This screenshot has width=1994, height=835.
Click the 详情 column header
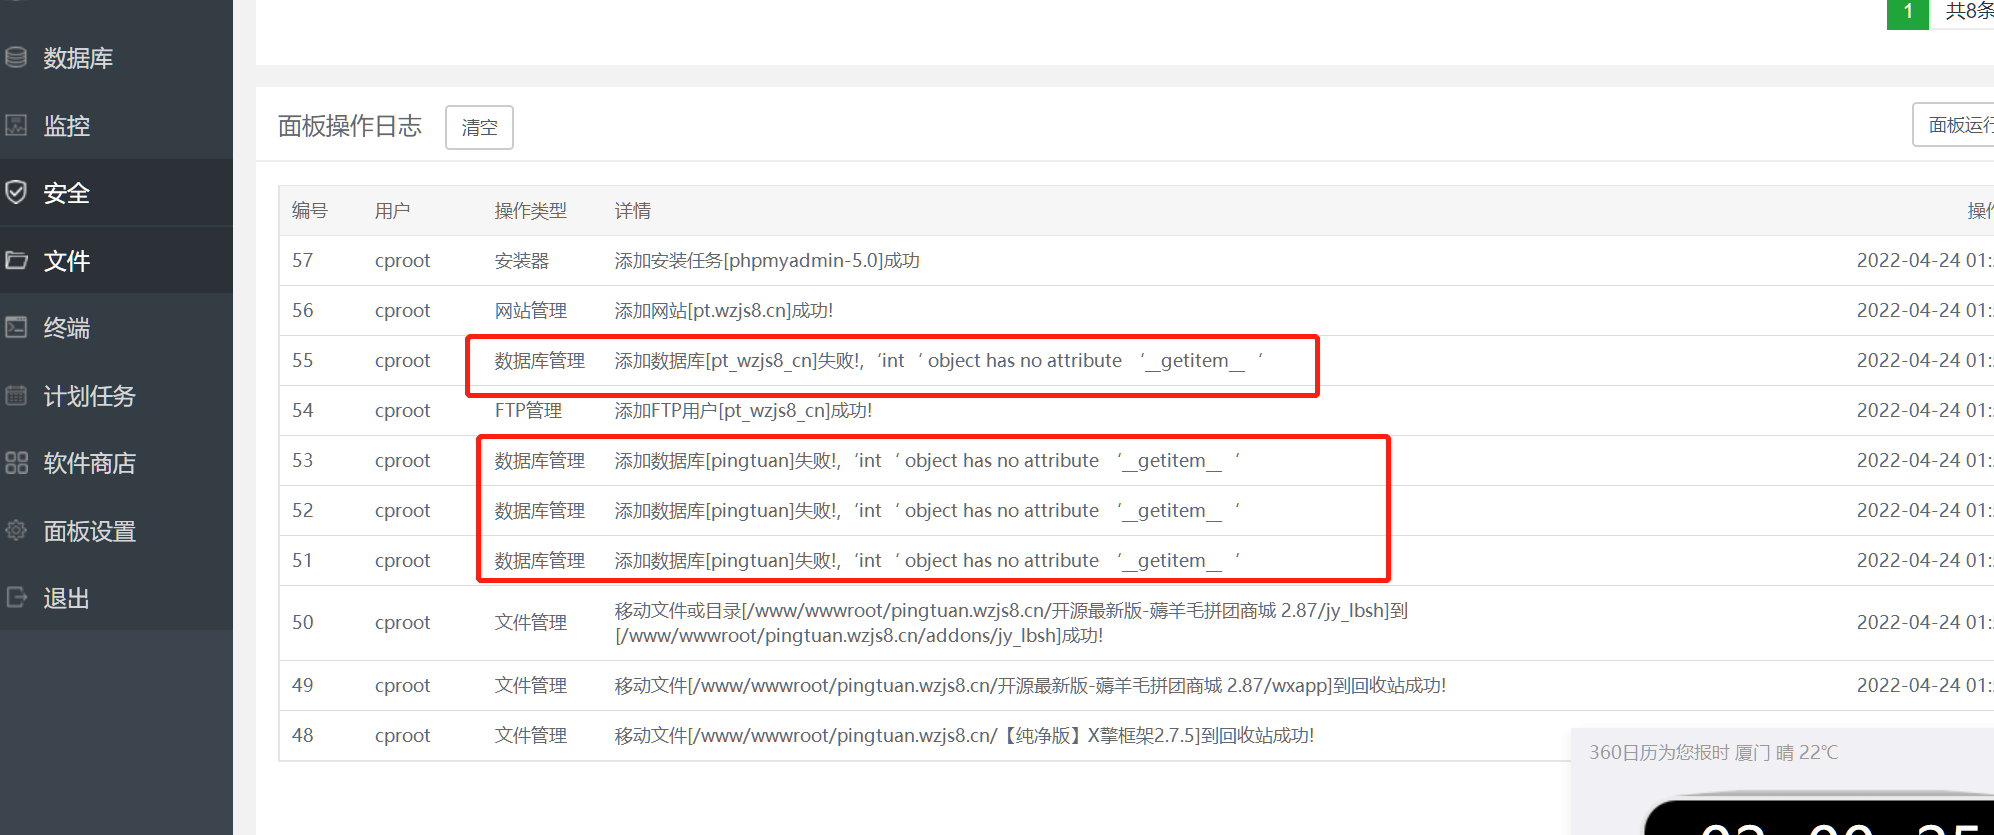tap(632, 211)
